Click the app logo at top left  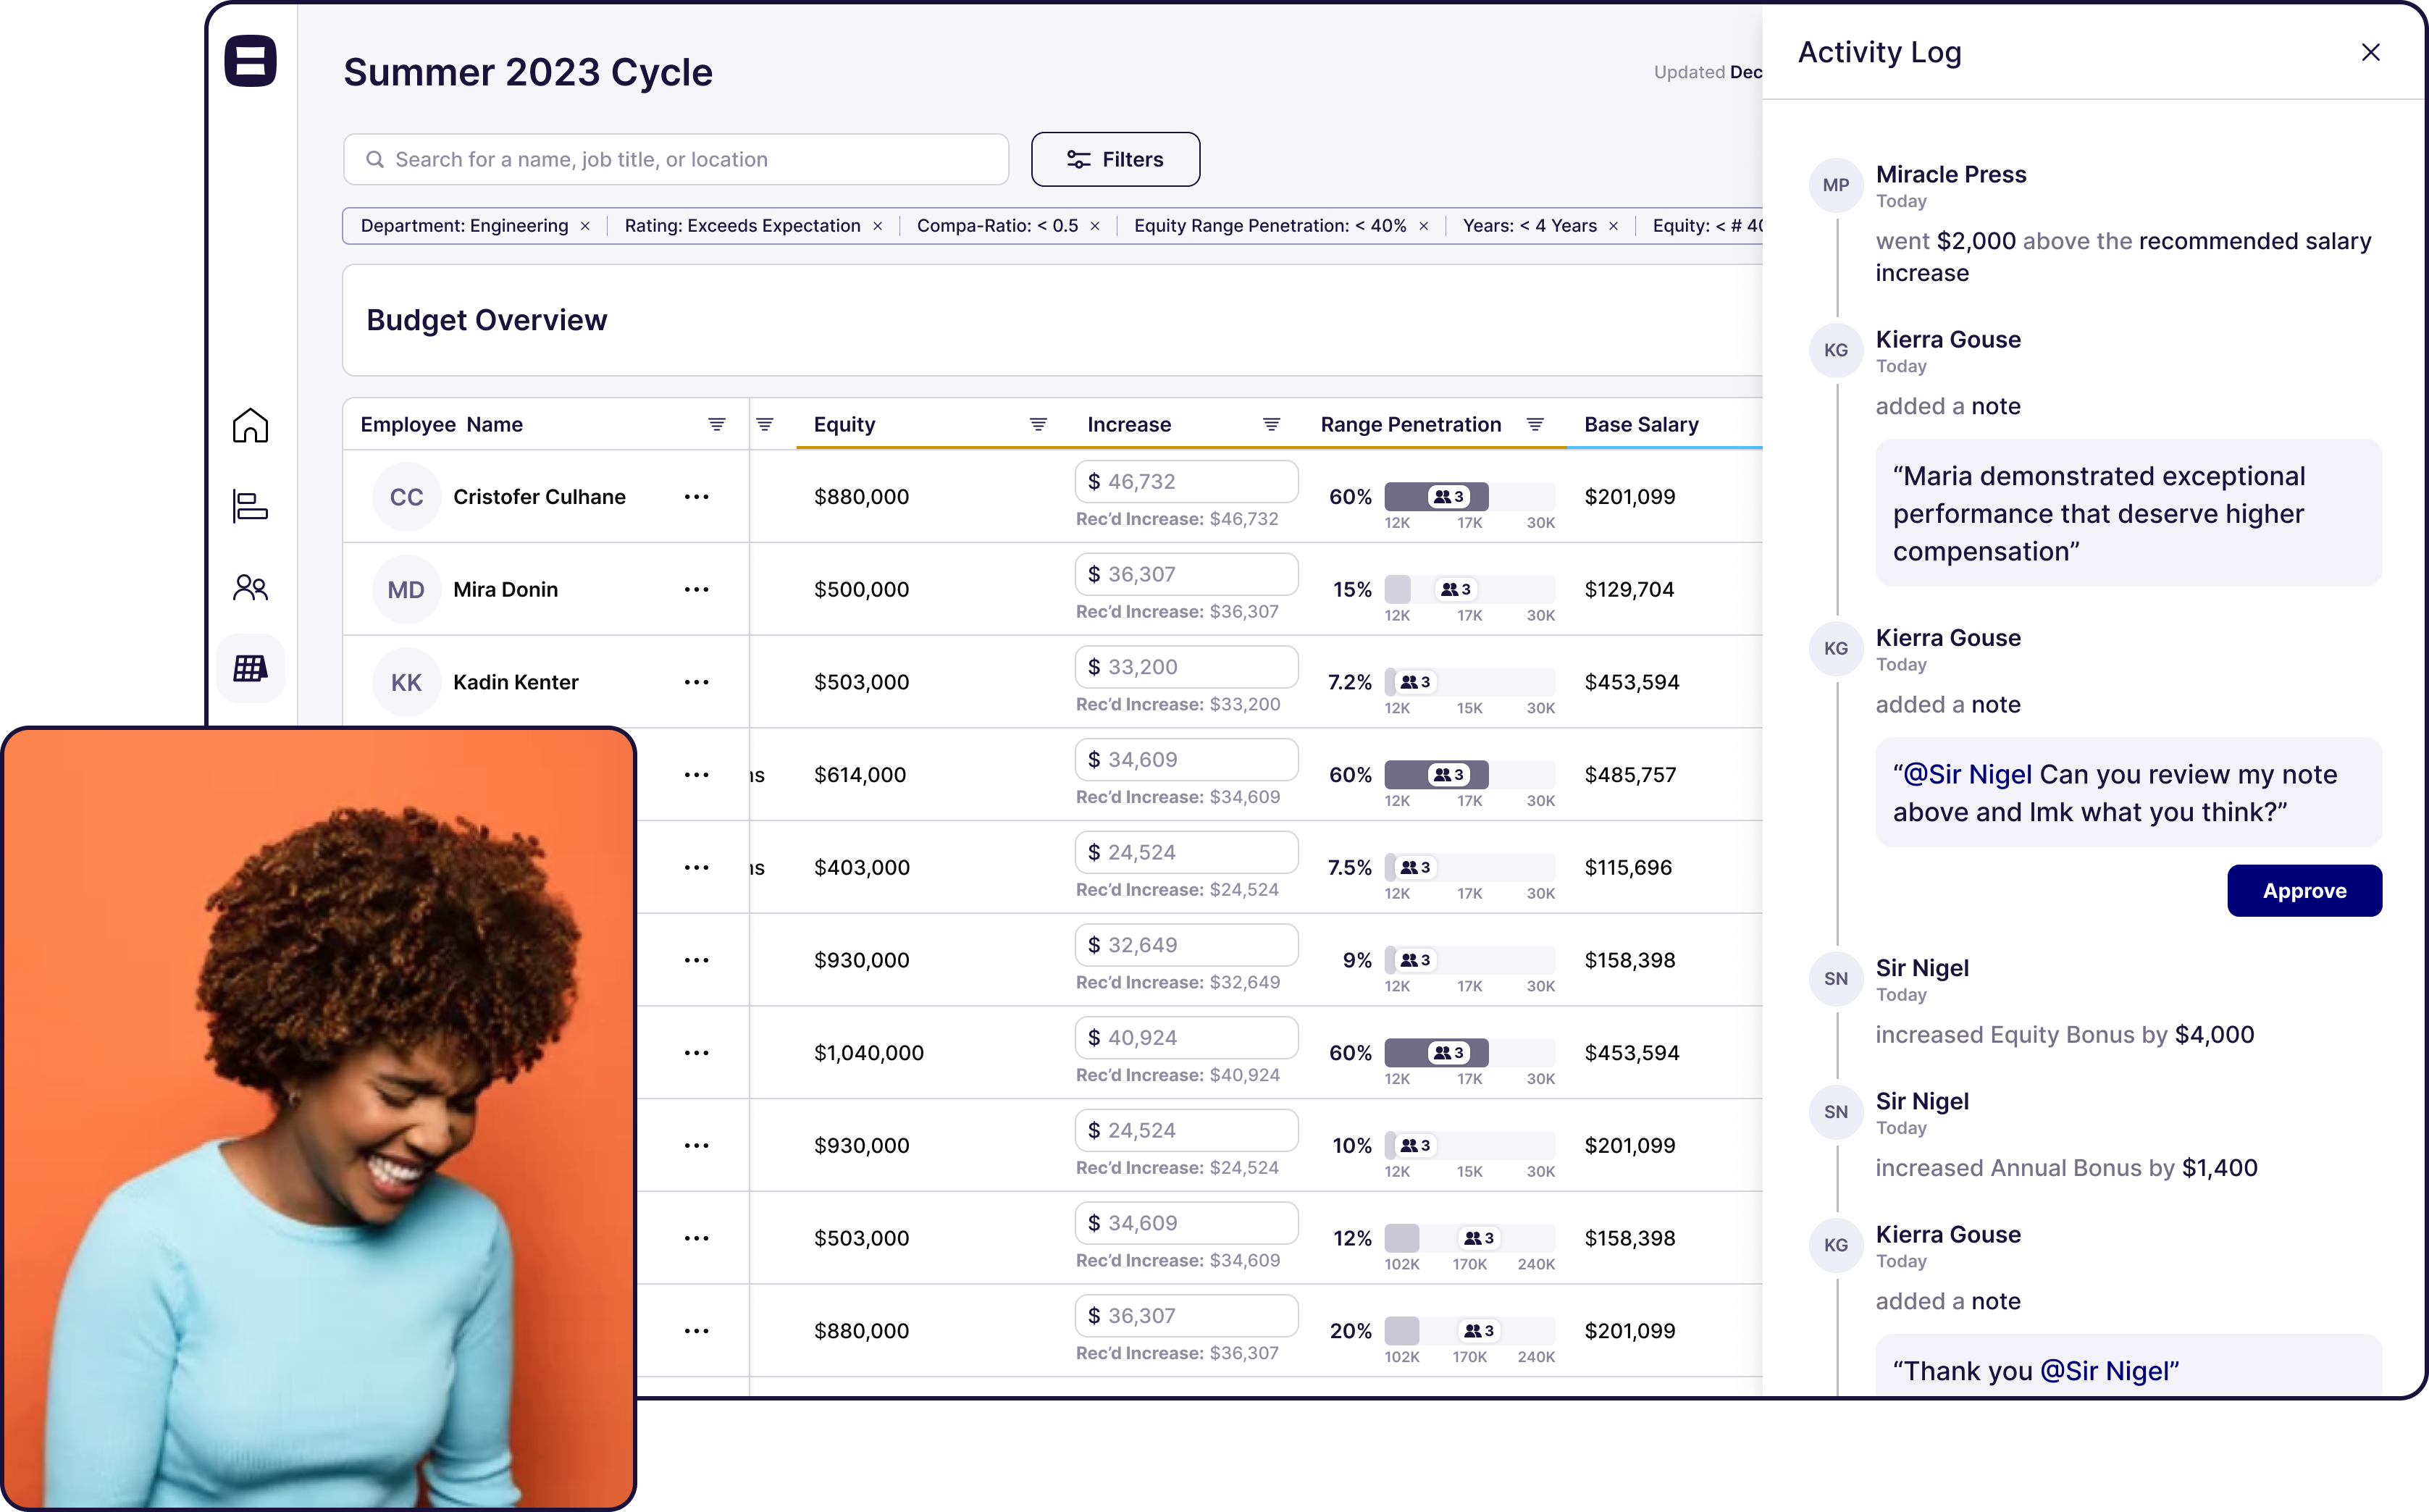pyautogui.click(x=250, y=61)
